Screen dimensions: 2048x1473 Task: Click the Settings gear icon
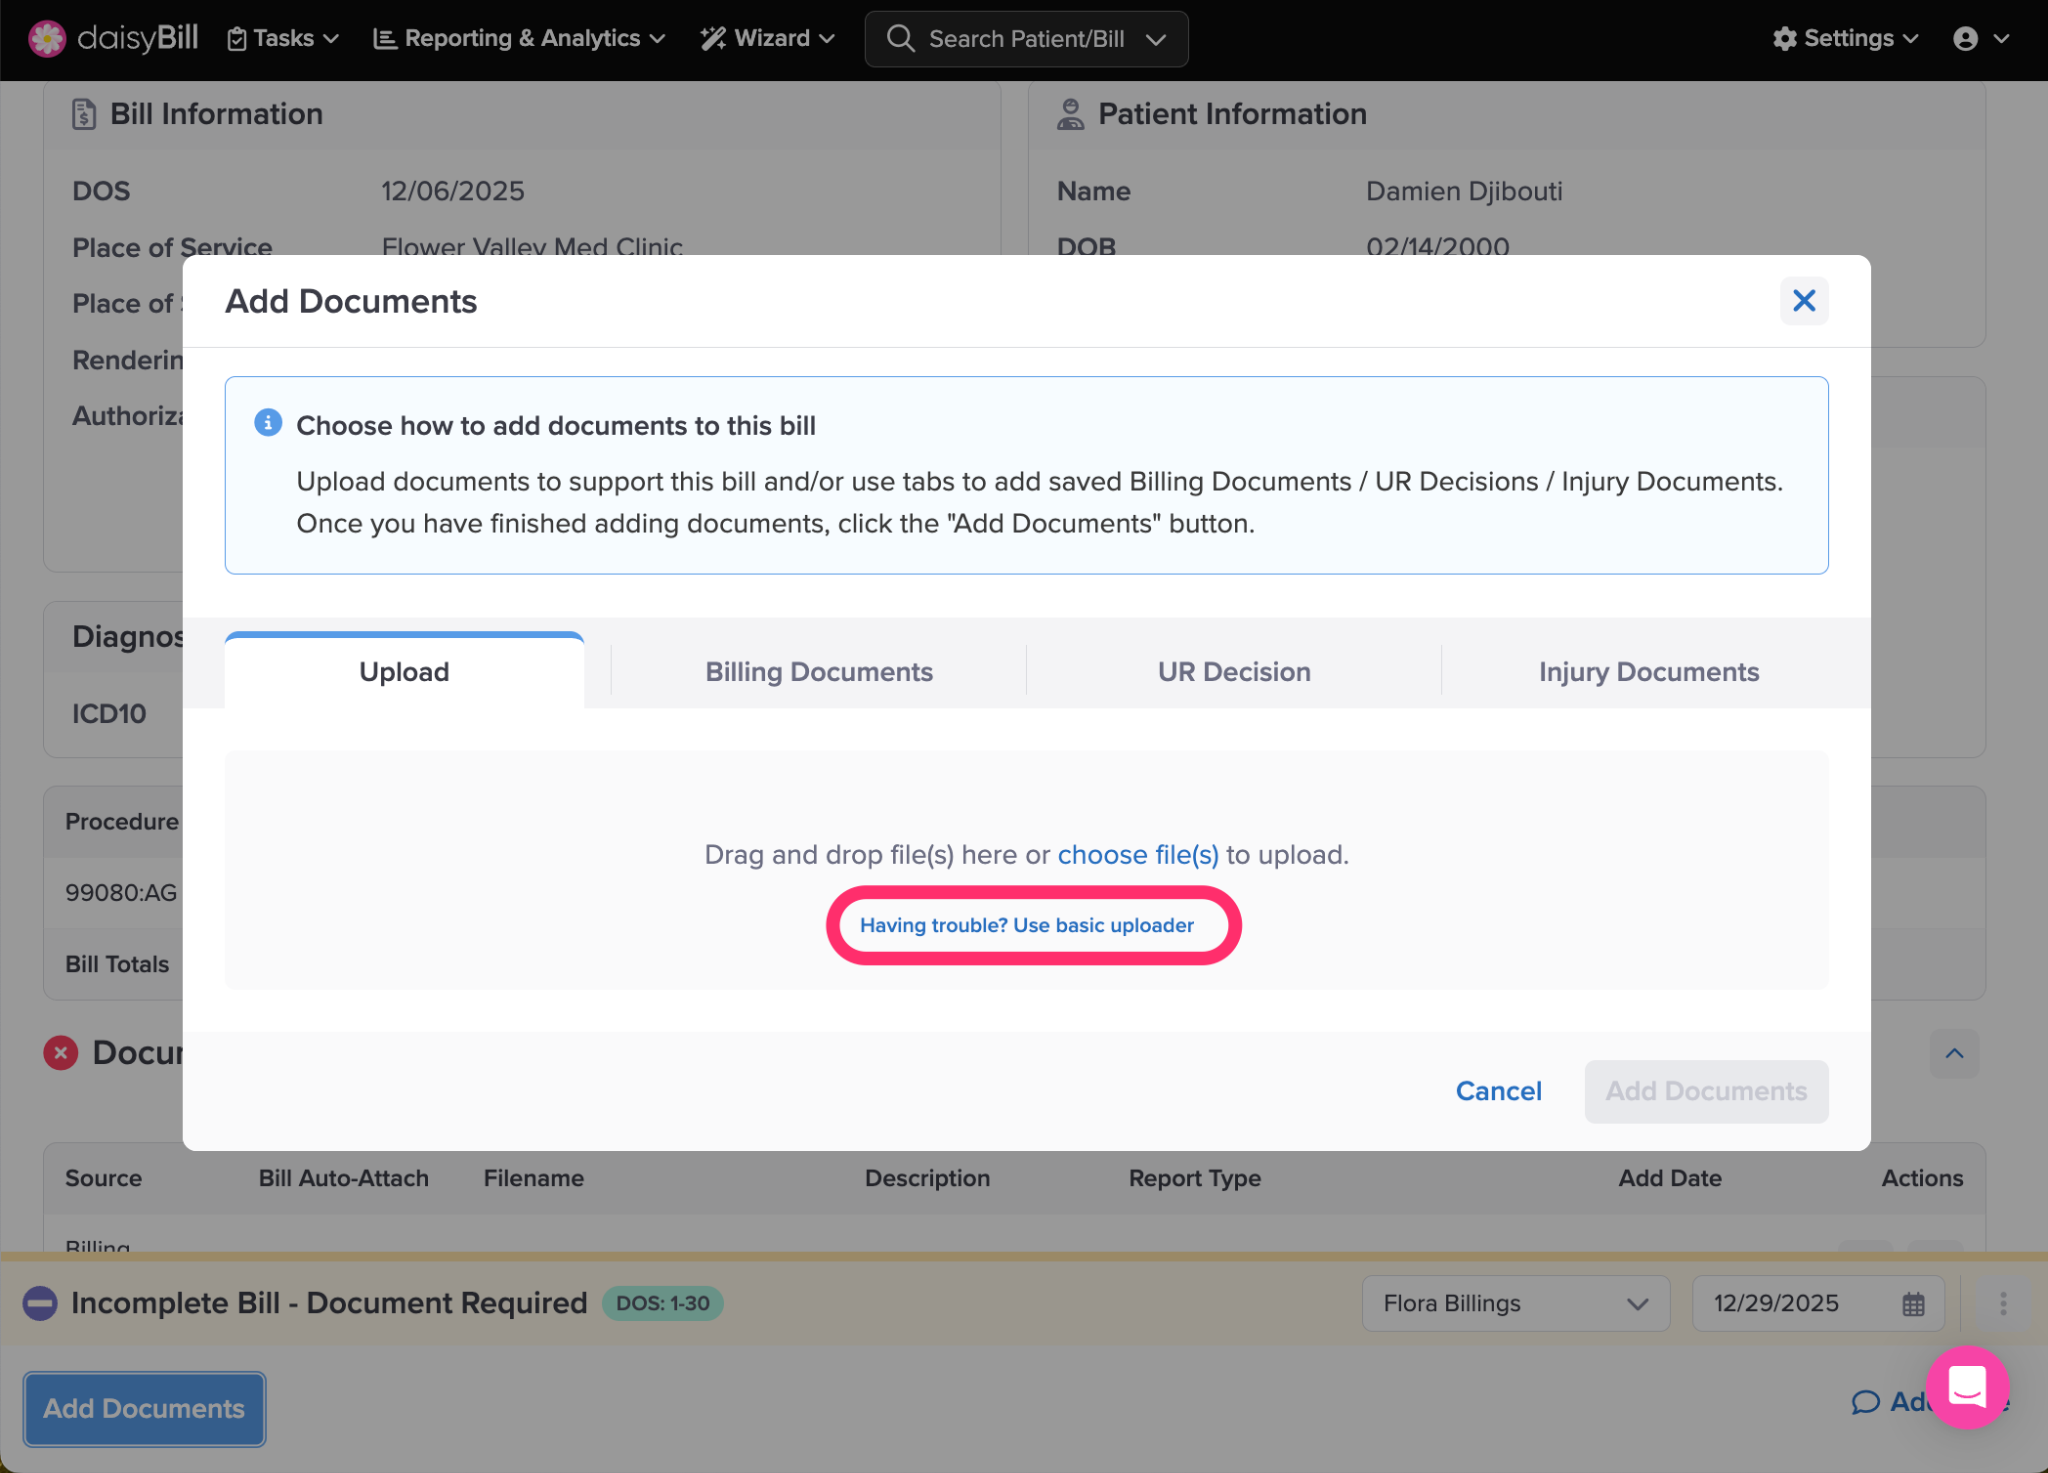point(1784,38)
